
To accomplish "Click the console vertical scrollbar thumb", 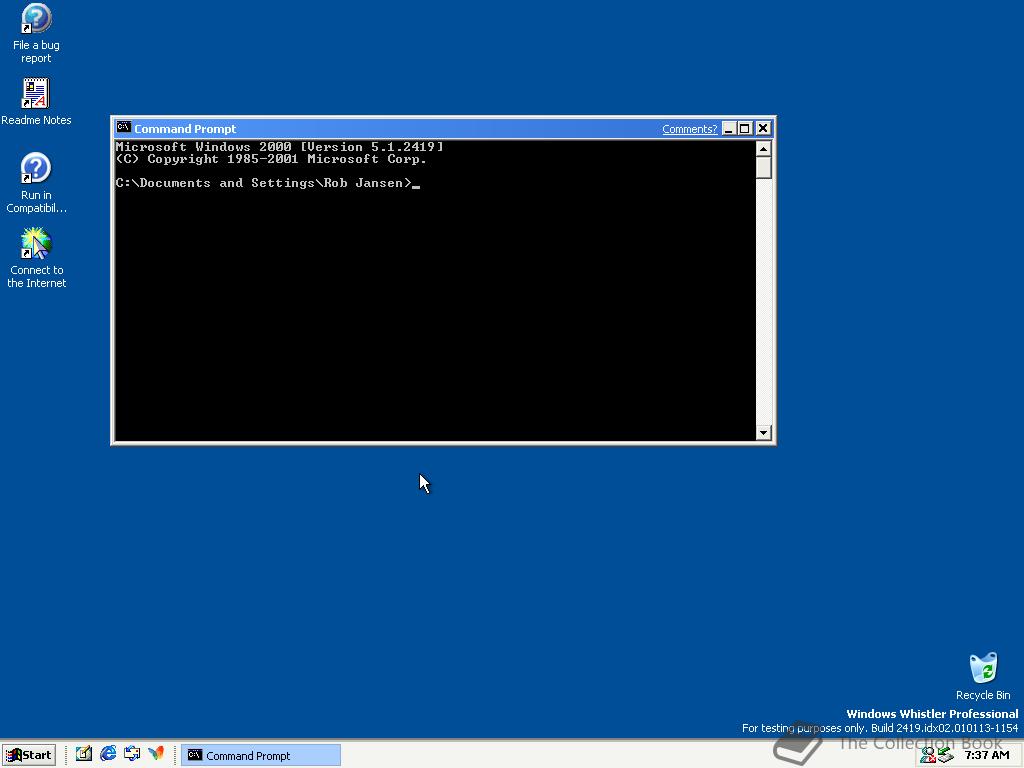I will click(x=763, y=168).
